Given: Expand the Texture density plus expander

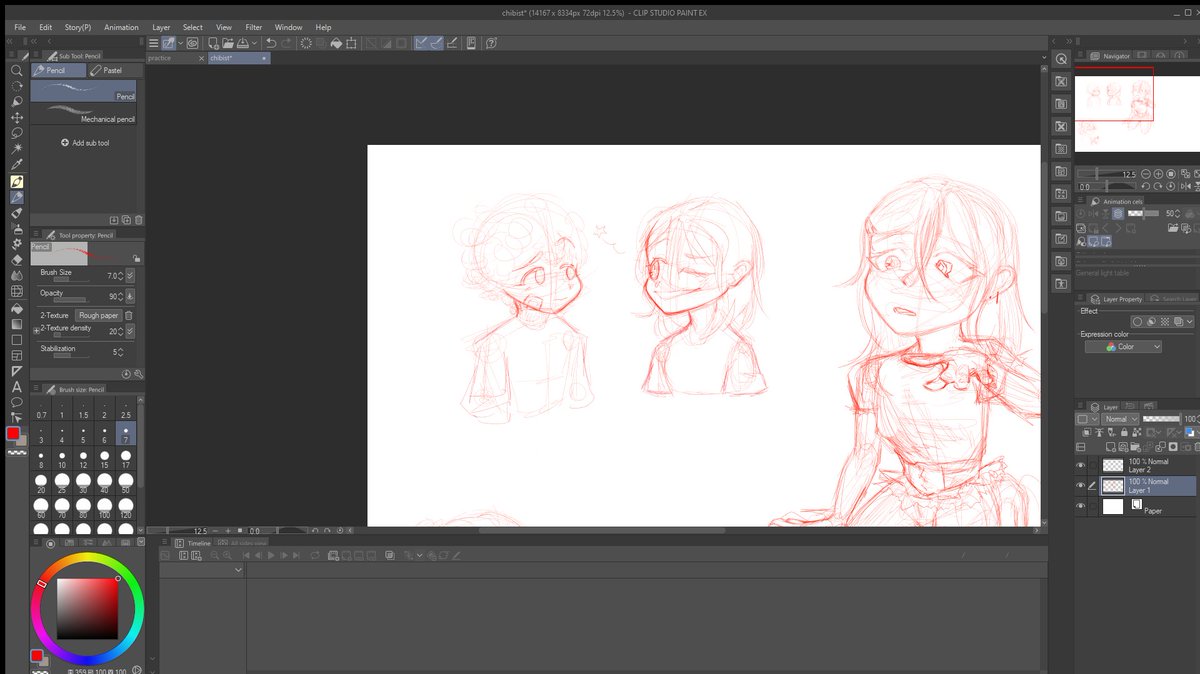Looking at the screenshot, I should coord(36,330).
